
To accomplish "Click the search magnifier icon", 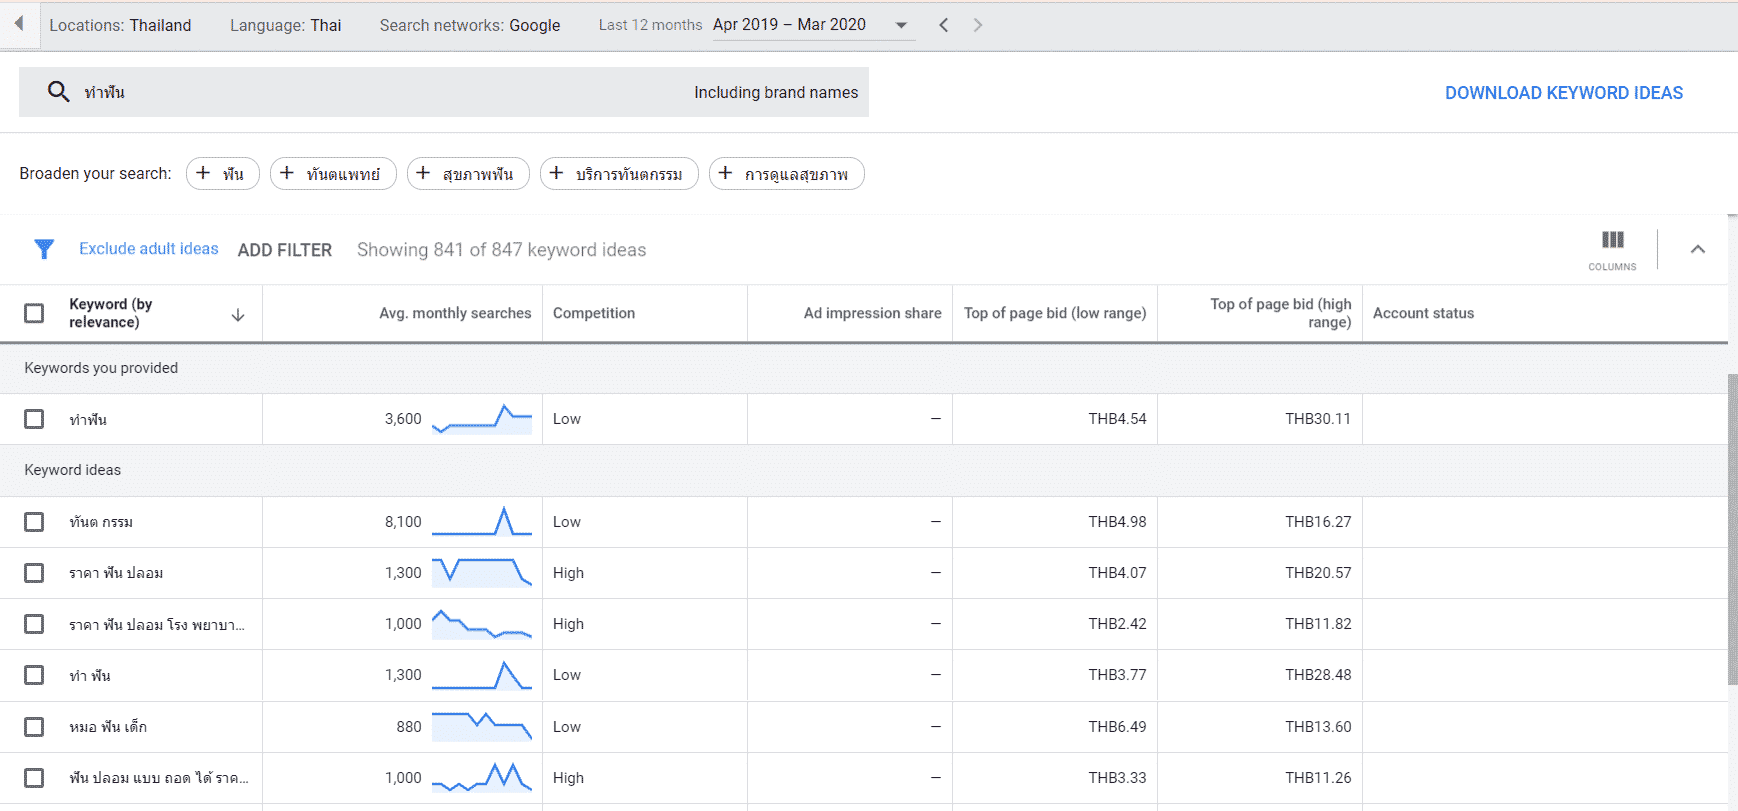I will coord(59,92).
